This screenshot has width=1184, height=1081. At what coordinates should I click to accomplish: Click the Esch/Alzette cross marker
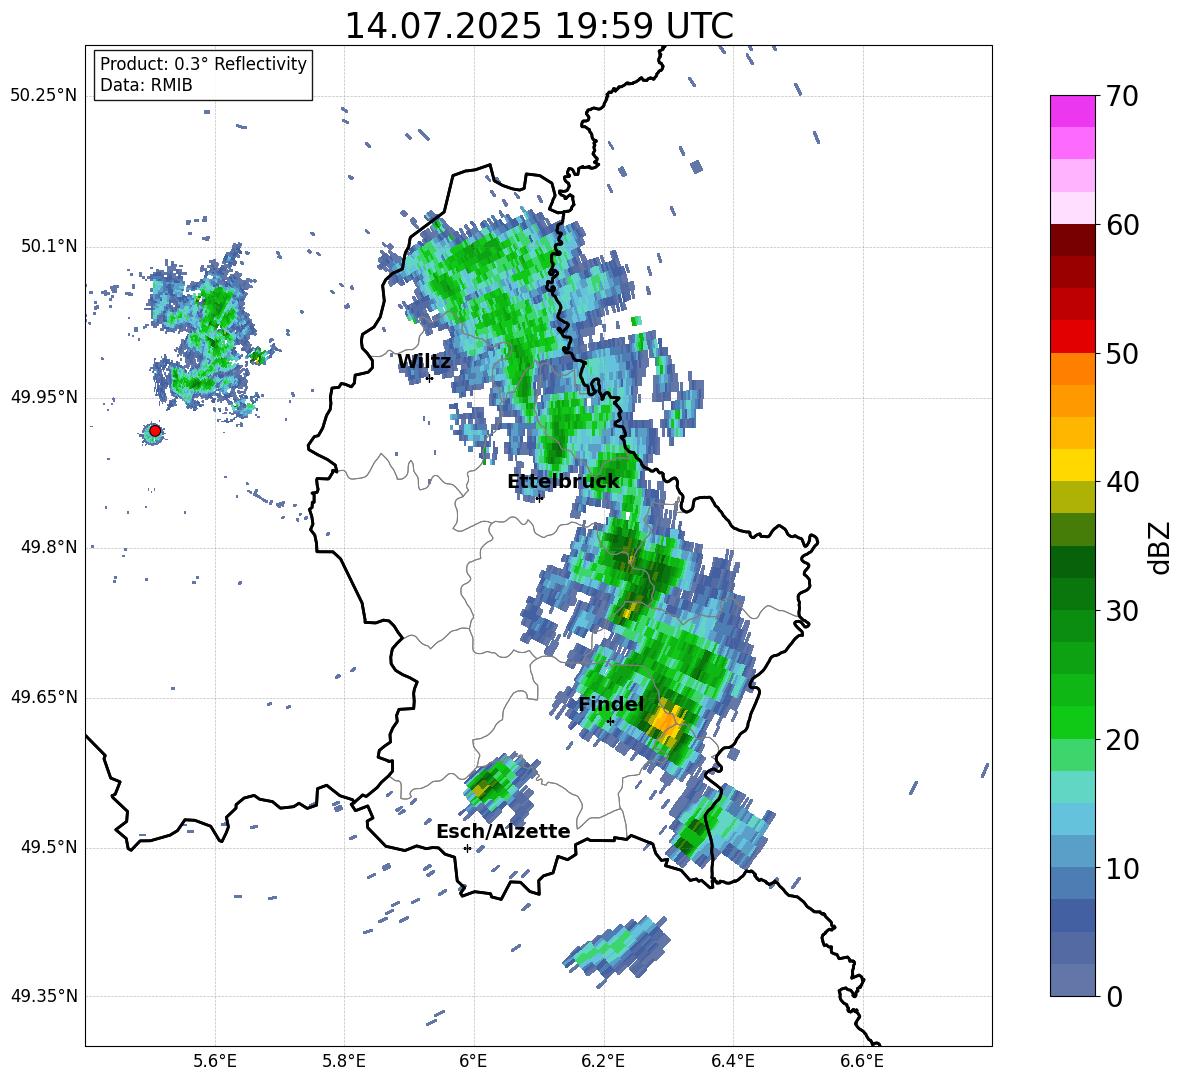pyautogui.click(x=467, y=848)
